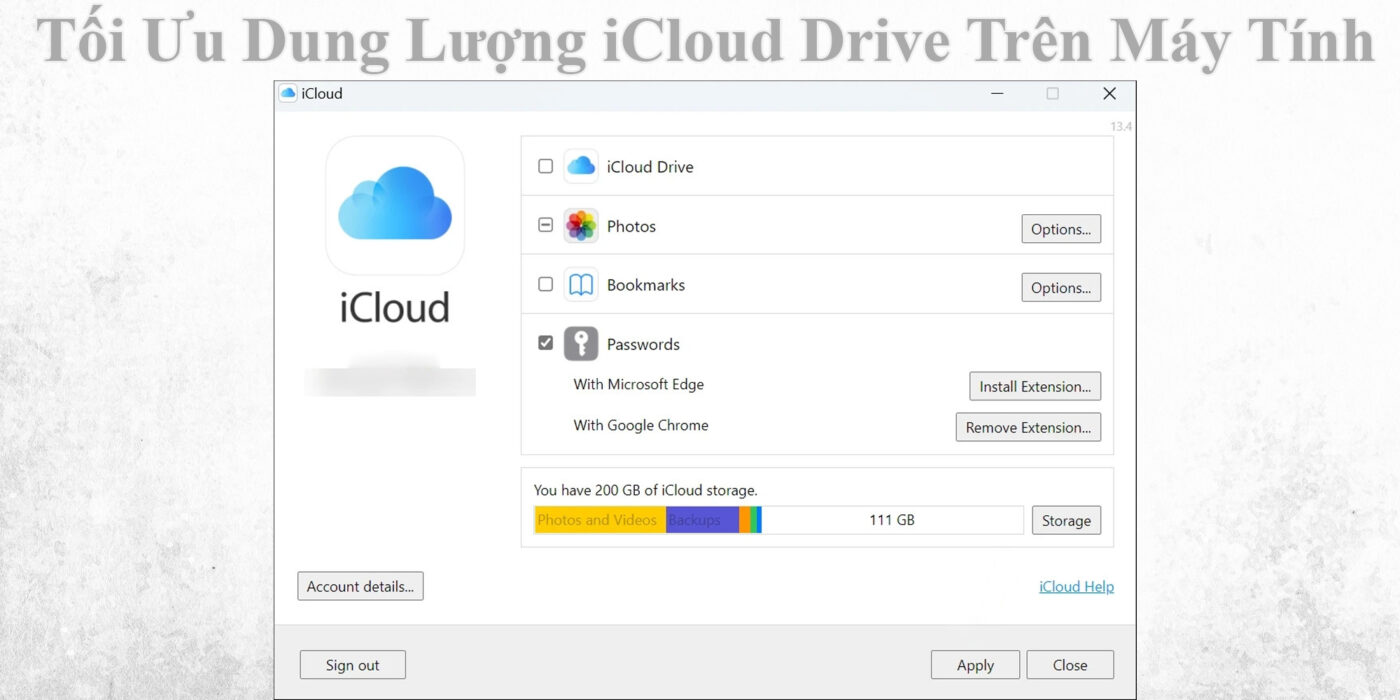Open Account details
Viewport: 1400px width, 700px height.
(360, 587)
